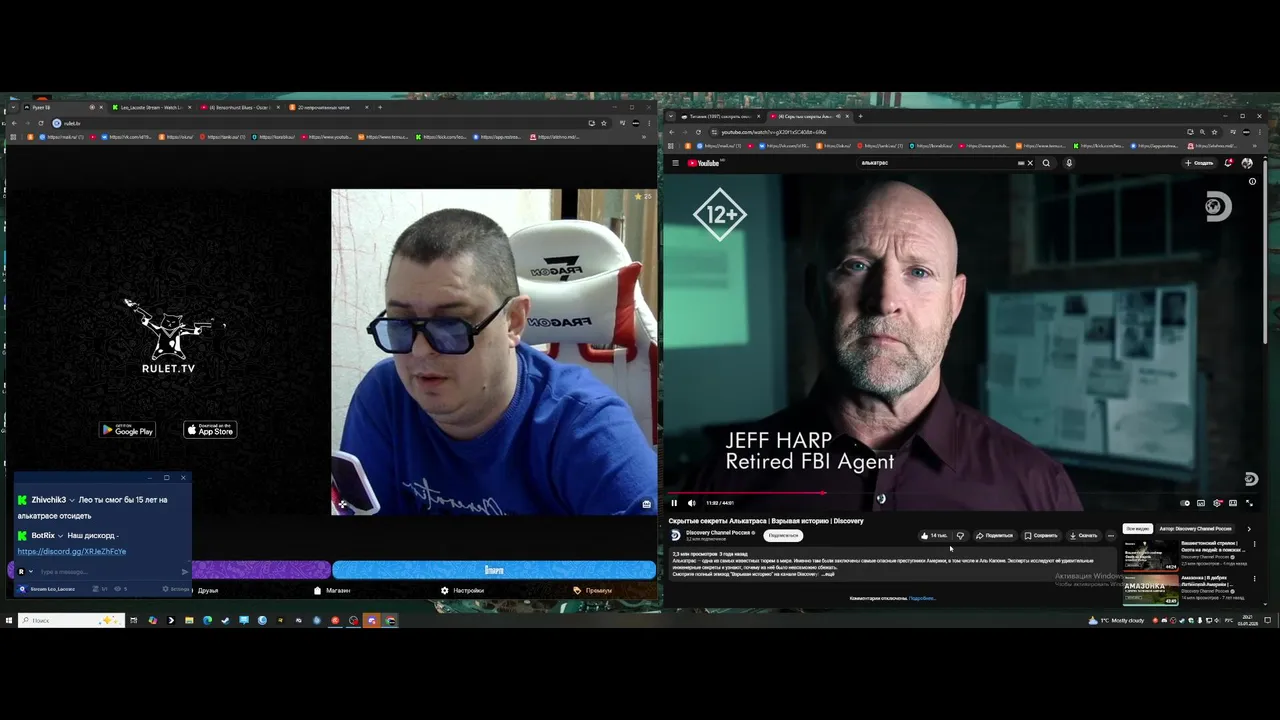Expand BotRix username dropdown in chat
The width and height of the screenshot is (1280, 720).
61,536
